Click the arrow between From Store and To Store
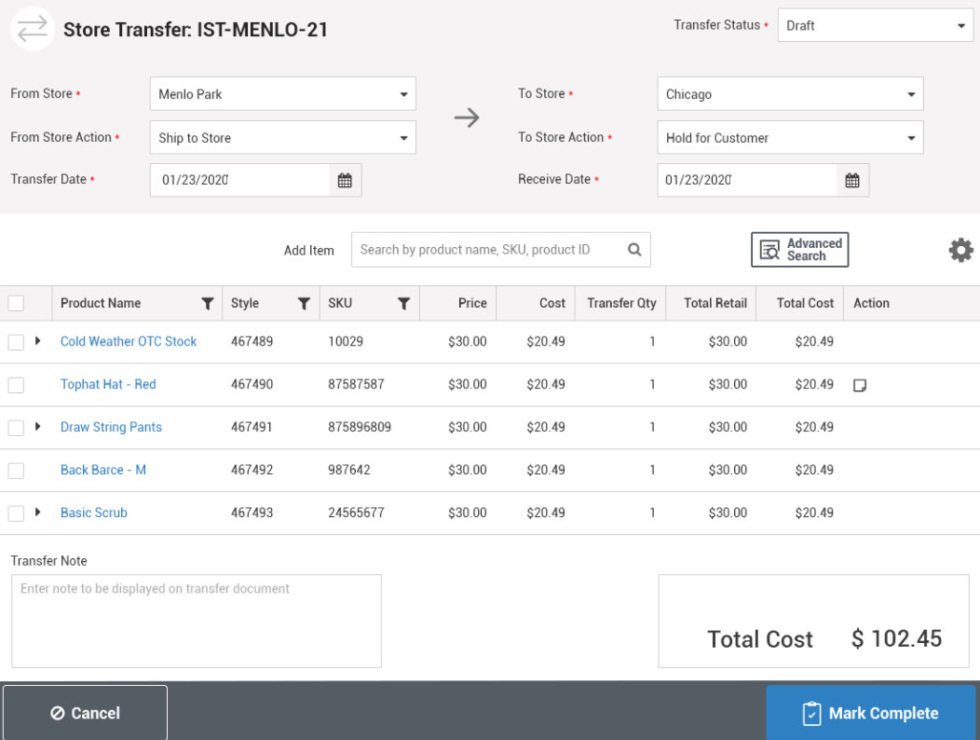Screen dimensions: 980x740 466,117
